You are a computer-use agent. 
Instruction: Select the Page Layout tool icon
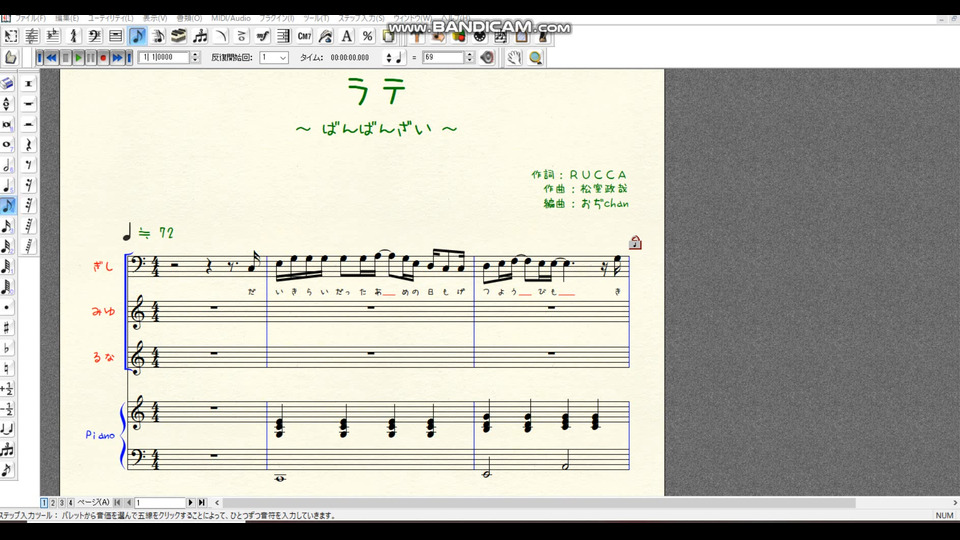point(388,37)
